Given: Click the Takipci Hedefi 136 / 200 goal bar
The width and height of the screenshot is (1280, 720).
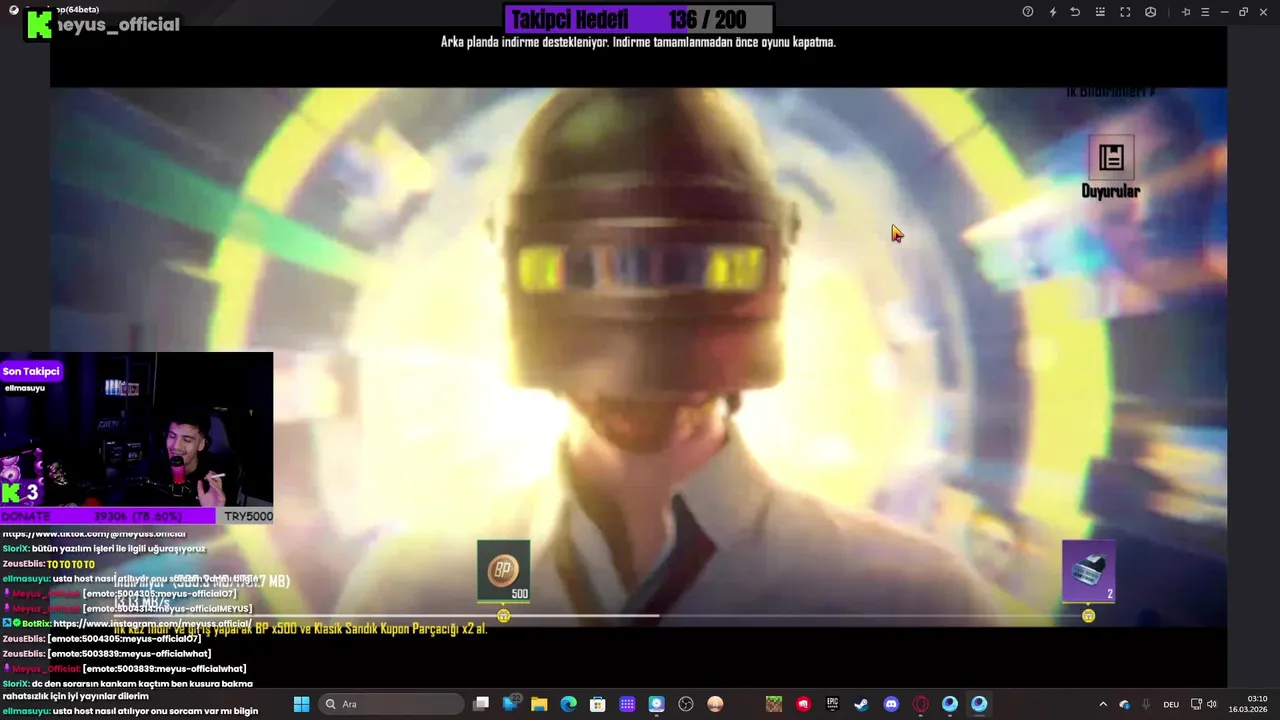Looking at the screenshot, I should click(639, 19).
